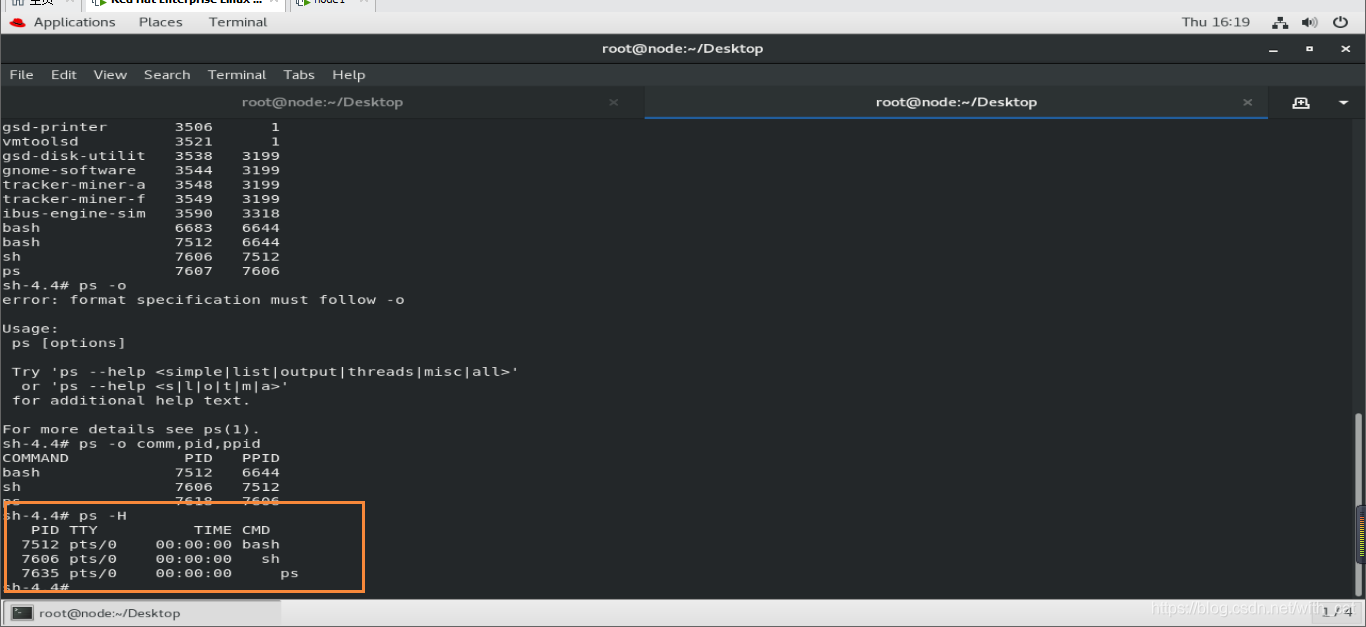1366x627 pixels.
Task: Click the 'ps -o comm,pid,ppid' command line
Action: click(x=131, y=443)
